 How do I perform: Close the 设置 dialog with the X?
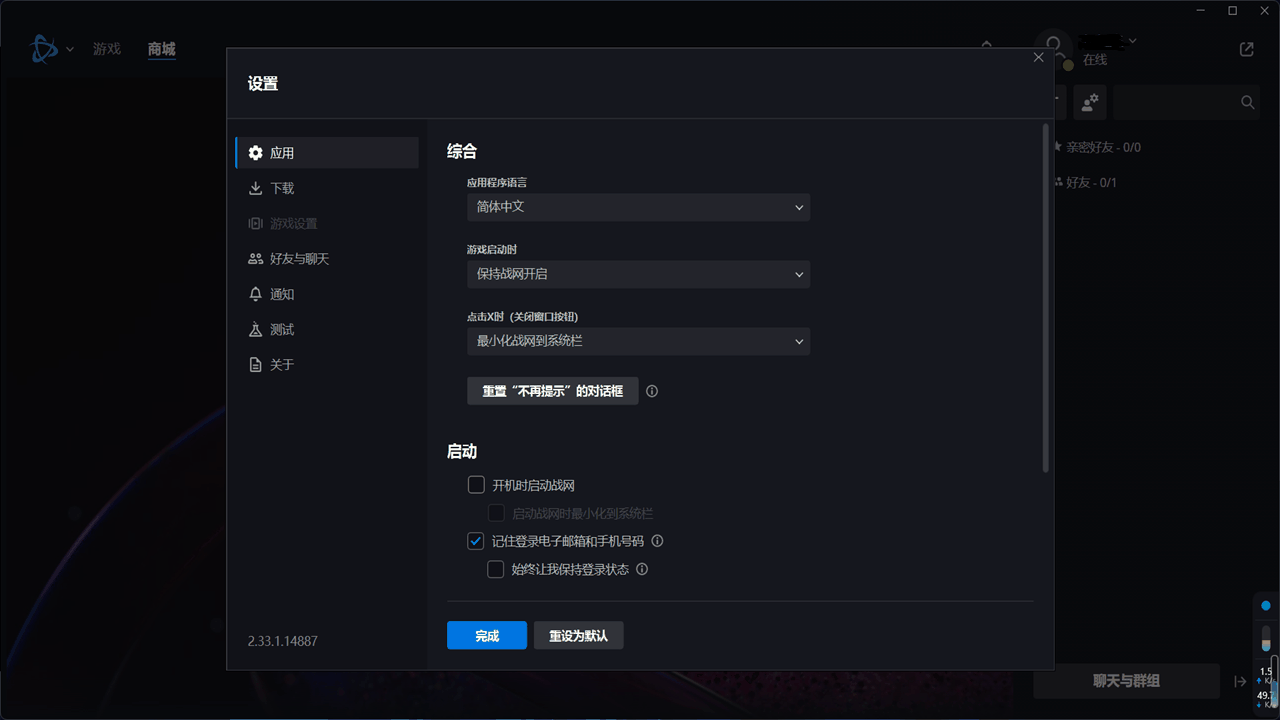point(1038,58)
